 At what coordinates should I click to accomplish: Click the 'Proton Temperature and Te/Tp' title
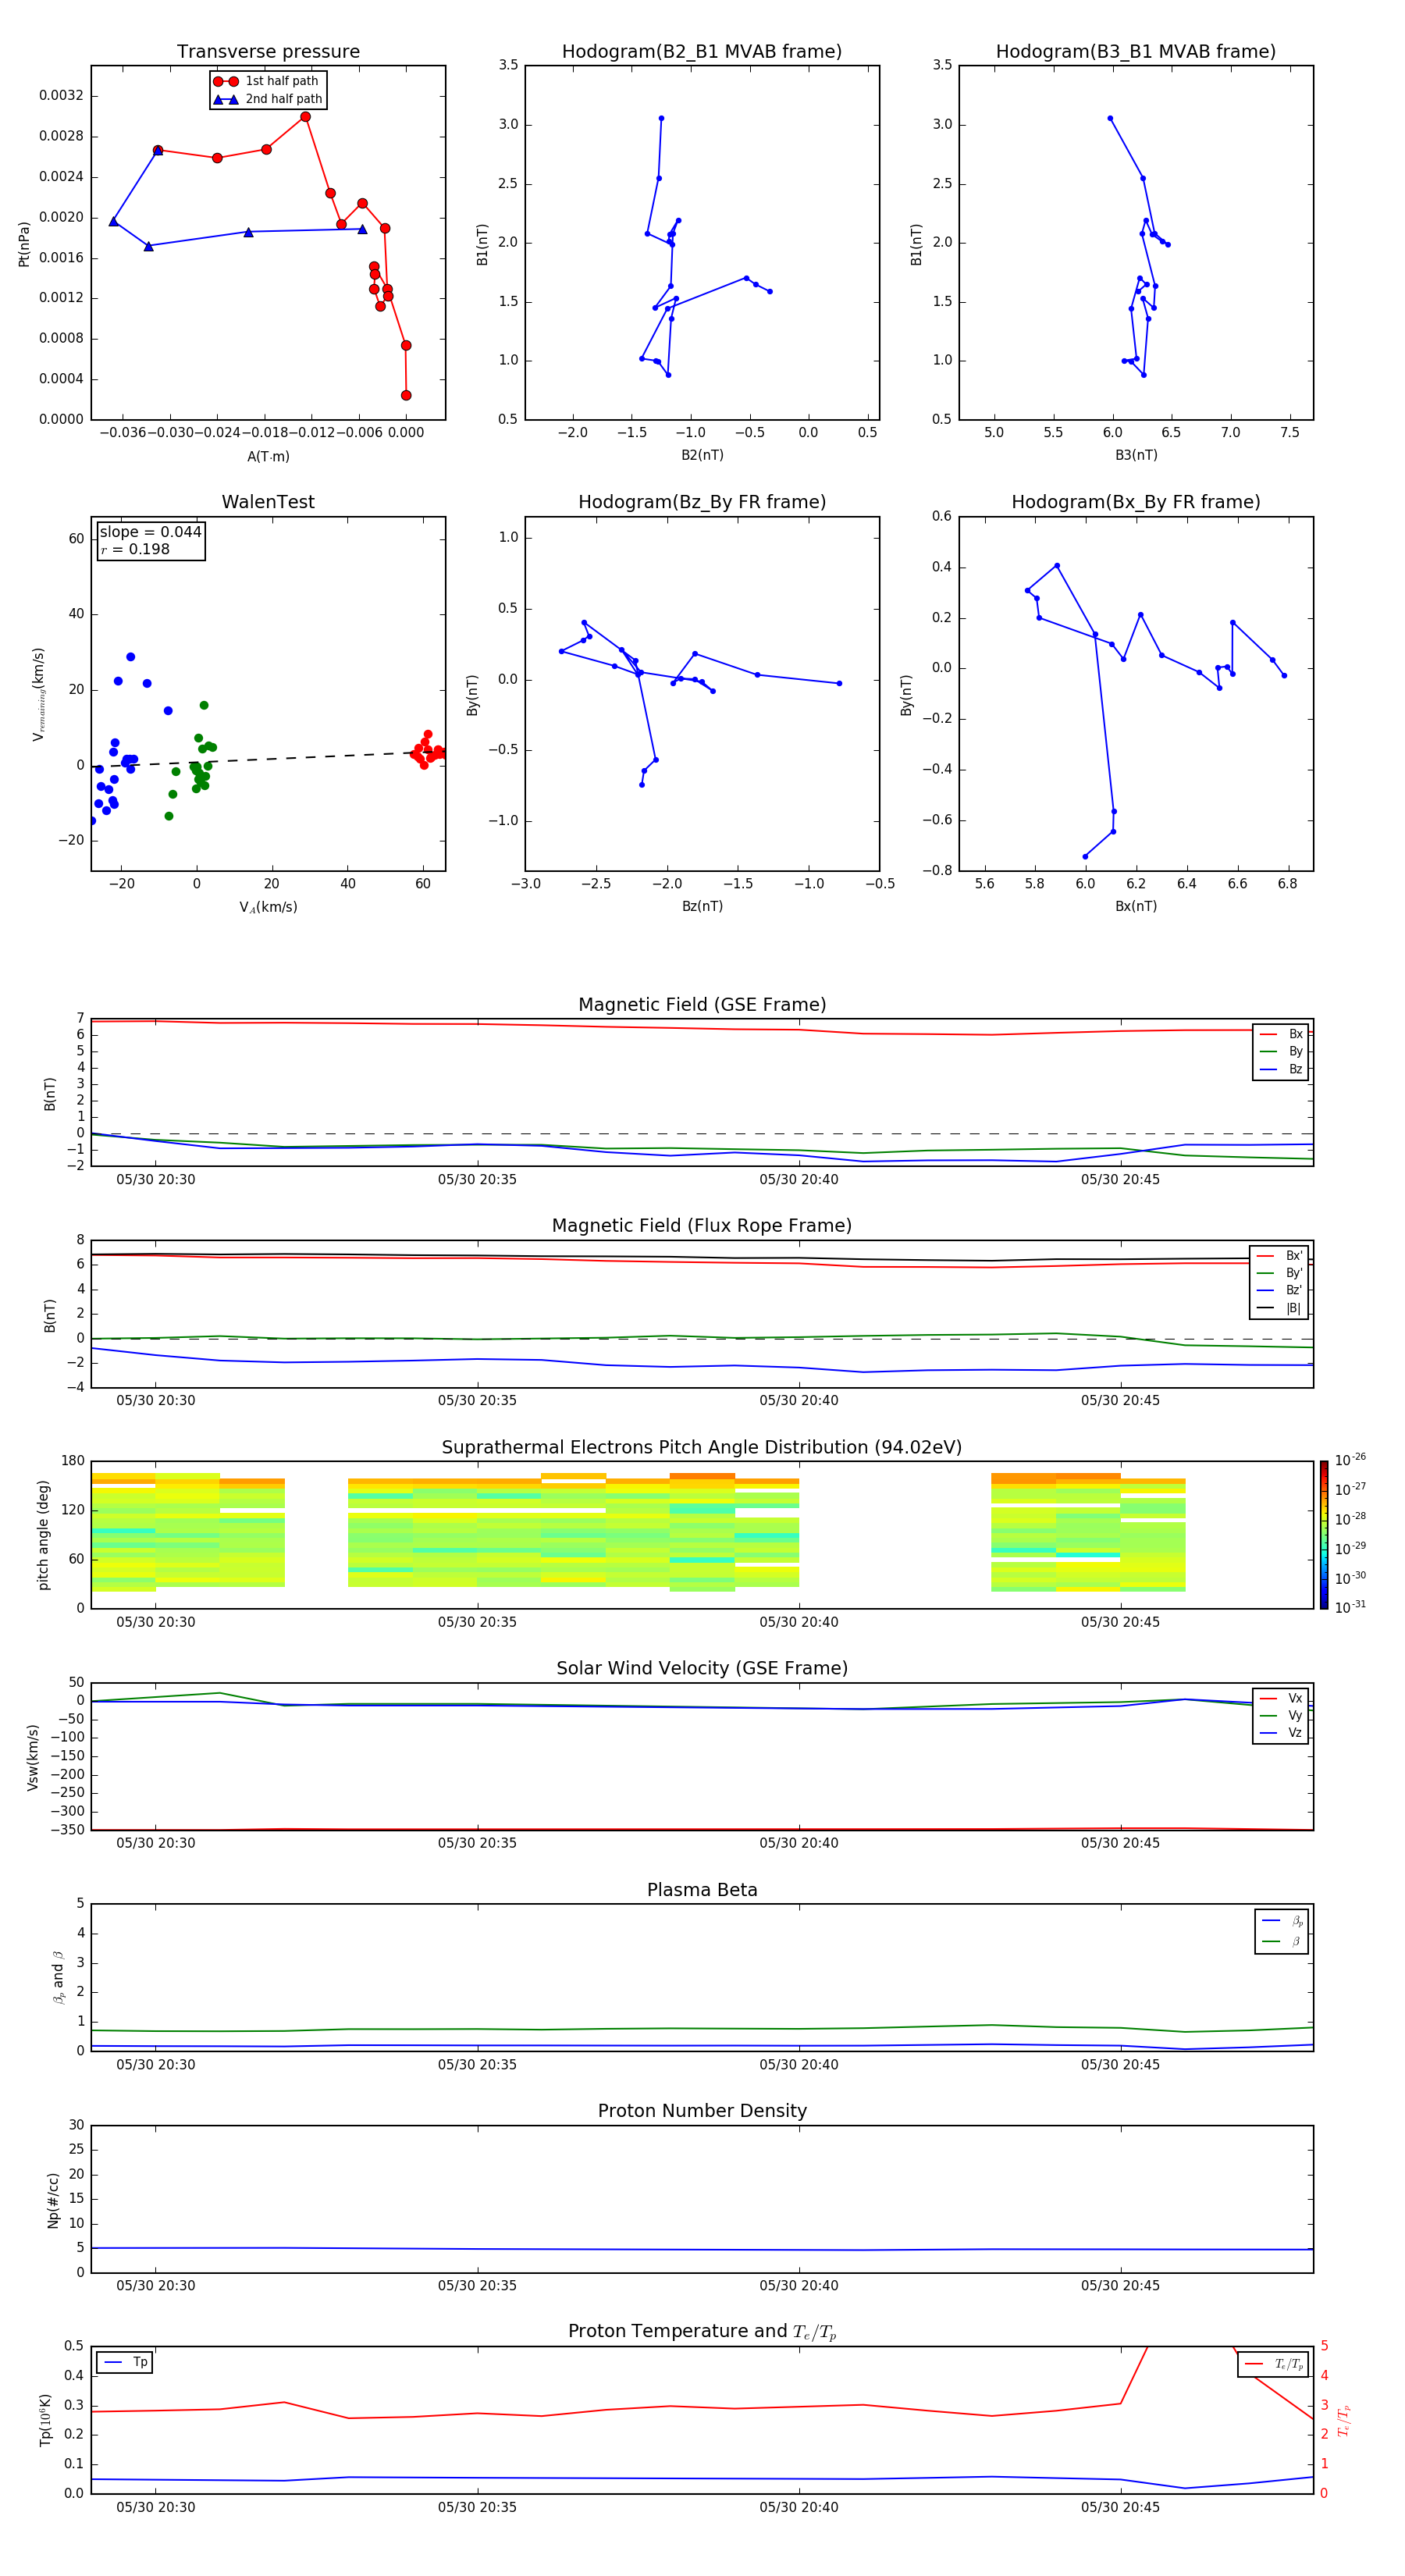coord(702,2332)
